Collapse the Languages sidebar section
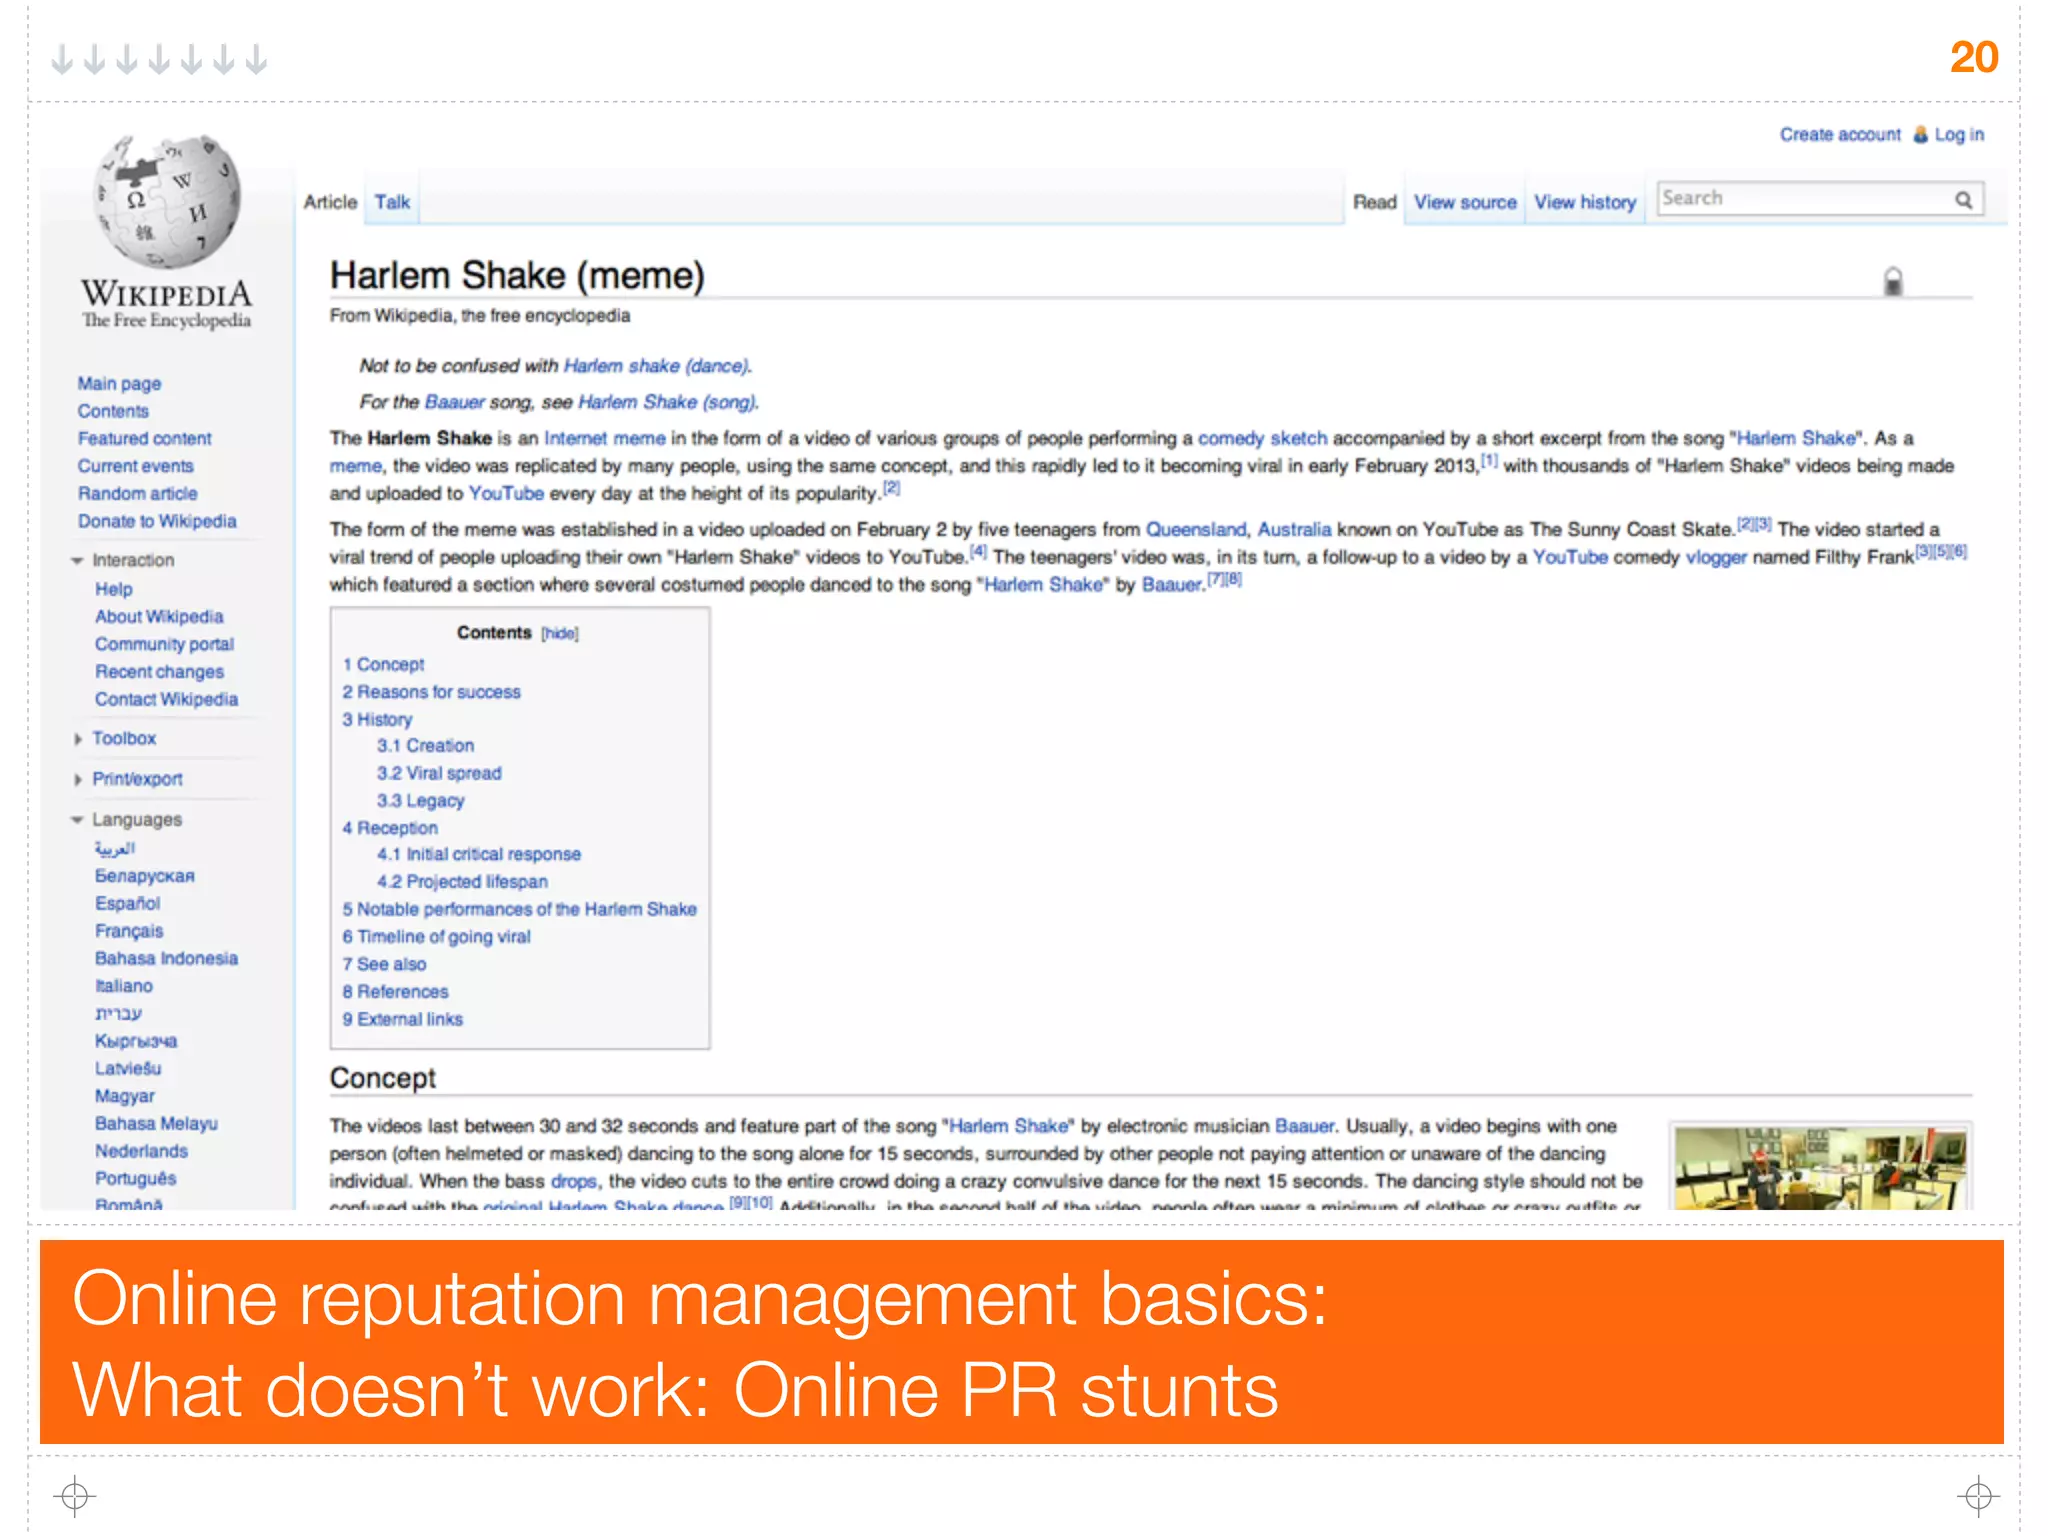 tap(77, 820)
